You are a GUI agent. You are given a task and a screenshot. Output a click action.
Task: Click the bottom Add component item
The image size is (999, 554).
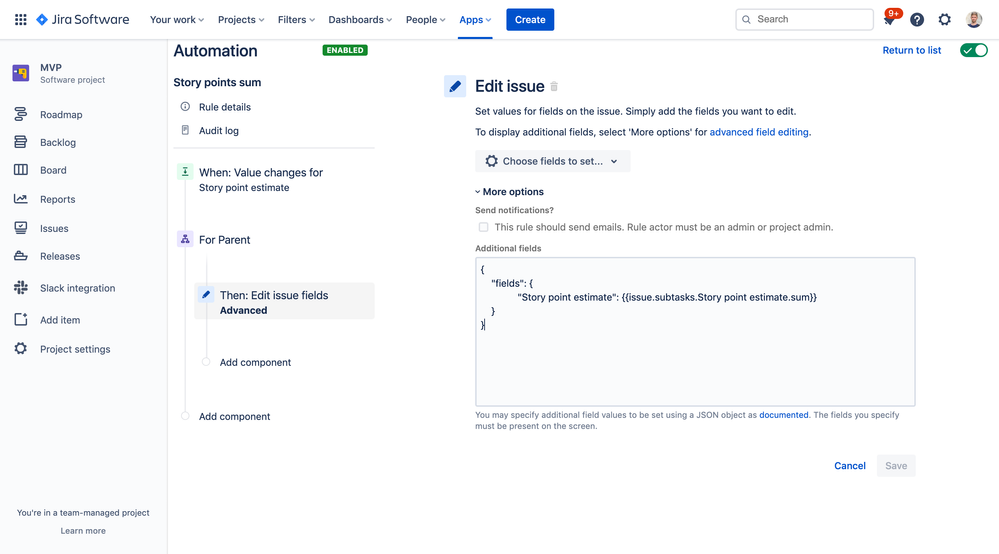(x=234, y=416)
